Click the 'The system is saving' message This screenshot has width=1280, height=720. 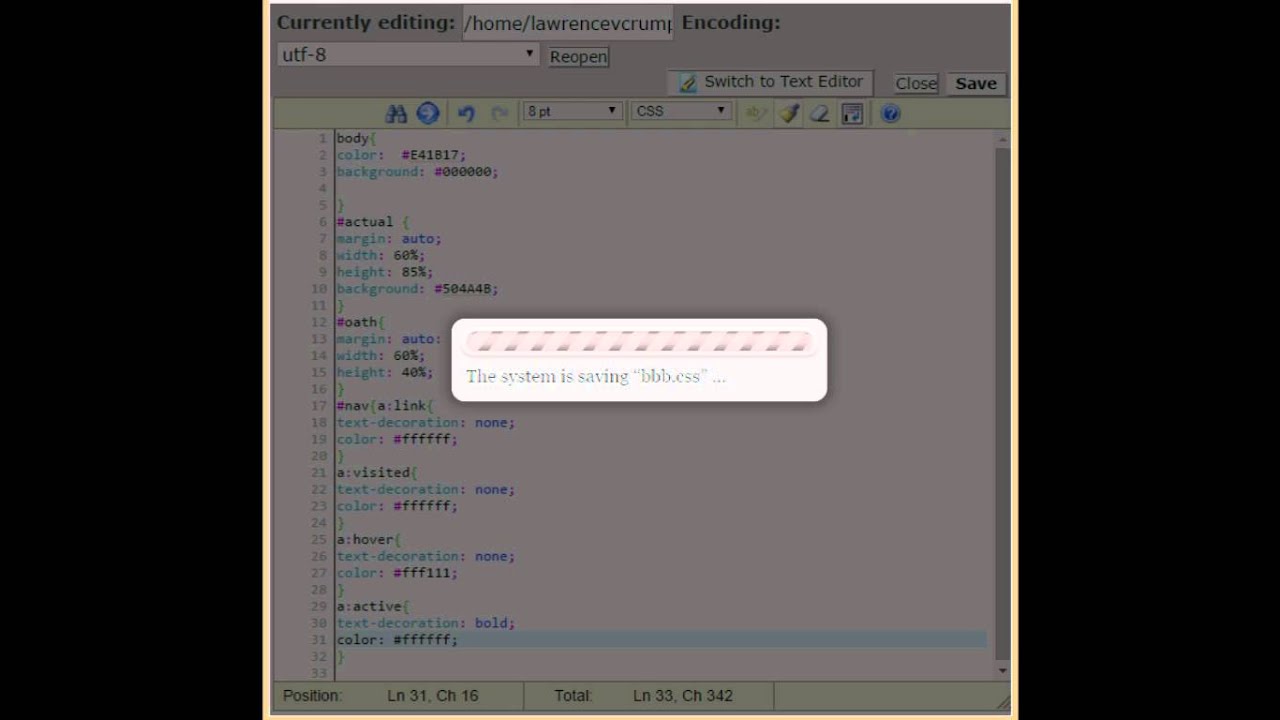(596, 377)
